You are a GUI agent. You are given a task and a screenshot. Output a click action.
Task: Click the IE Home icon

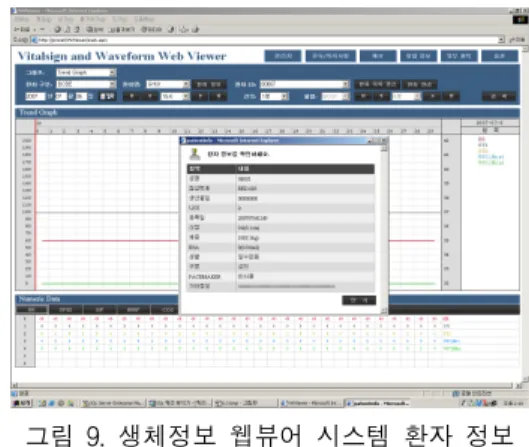click(x=77, y=30)
